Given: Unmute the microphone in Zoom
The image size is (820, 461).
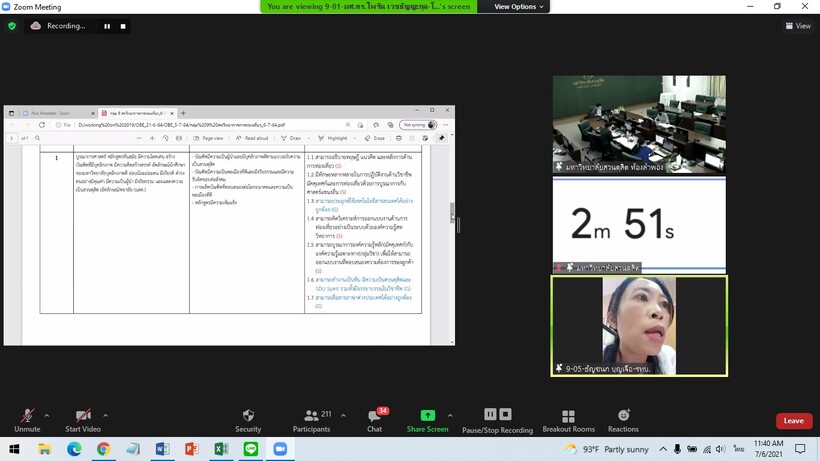Looking at the screenshot, I should (27, 416).
